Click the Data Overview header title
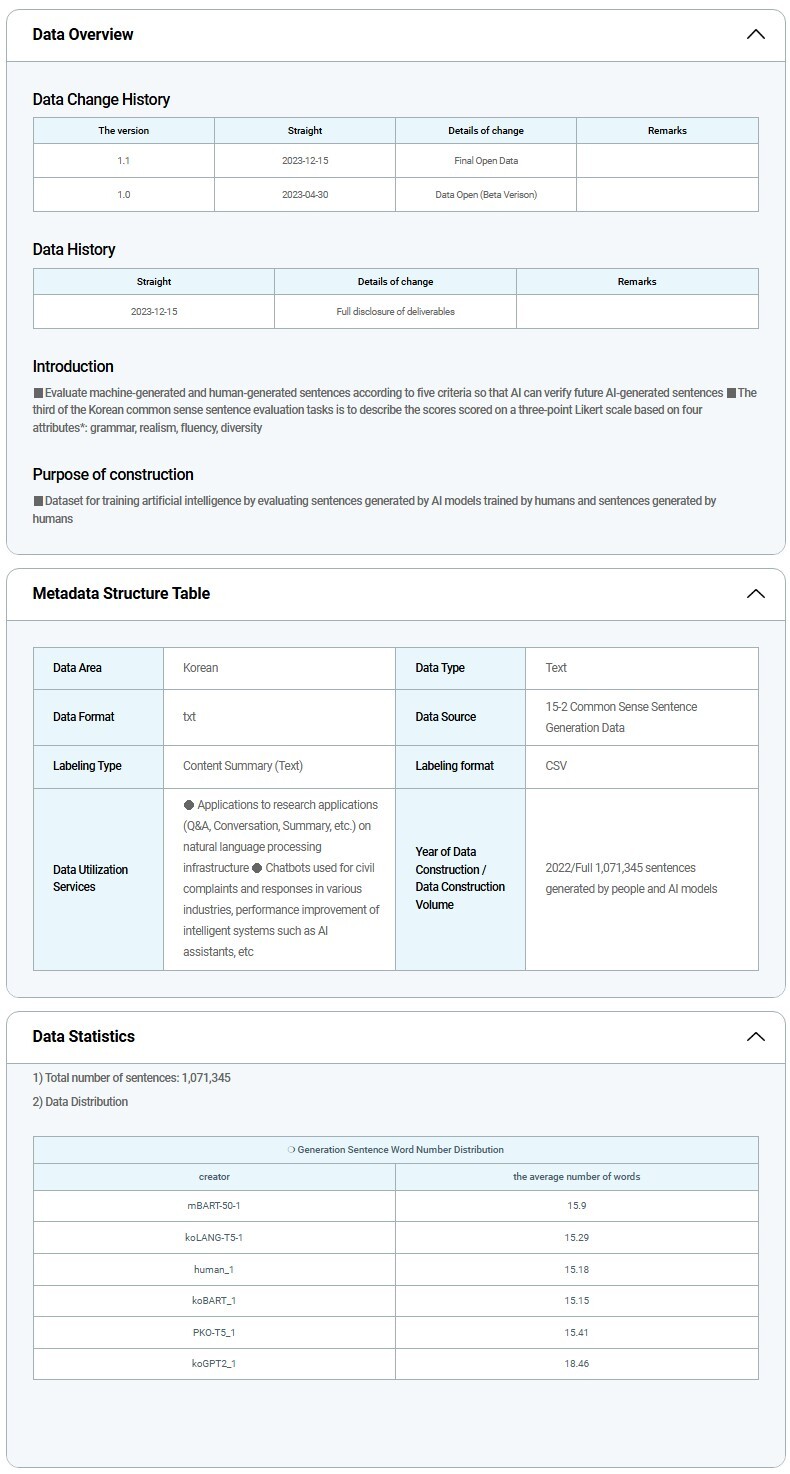790x1474 pixels. [x=83, y=35]
